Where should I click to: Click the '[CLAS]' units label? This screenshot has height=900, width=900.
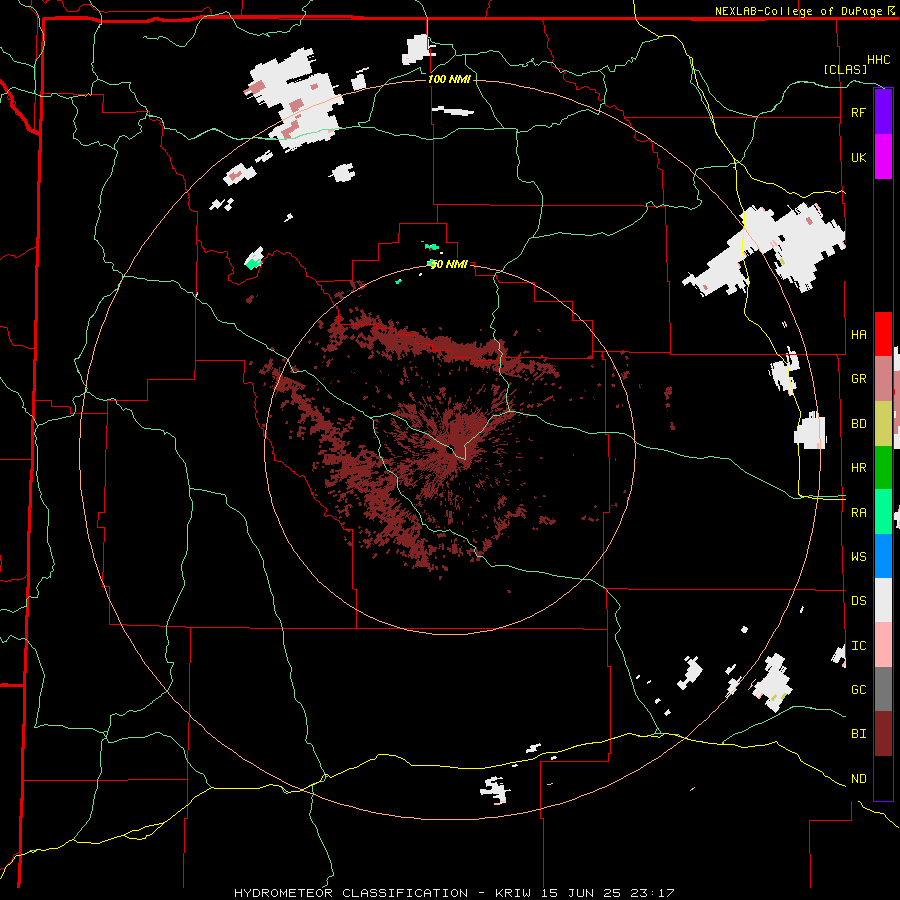(x=845, y=69)
